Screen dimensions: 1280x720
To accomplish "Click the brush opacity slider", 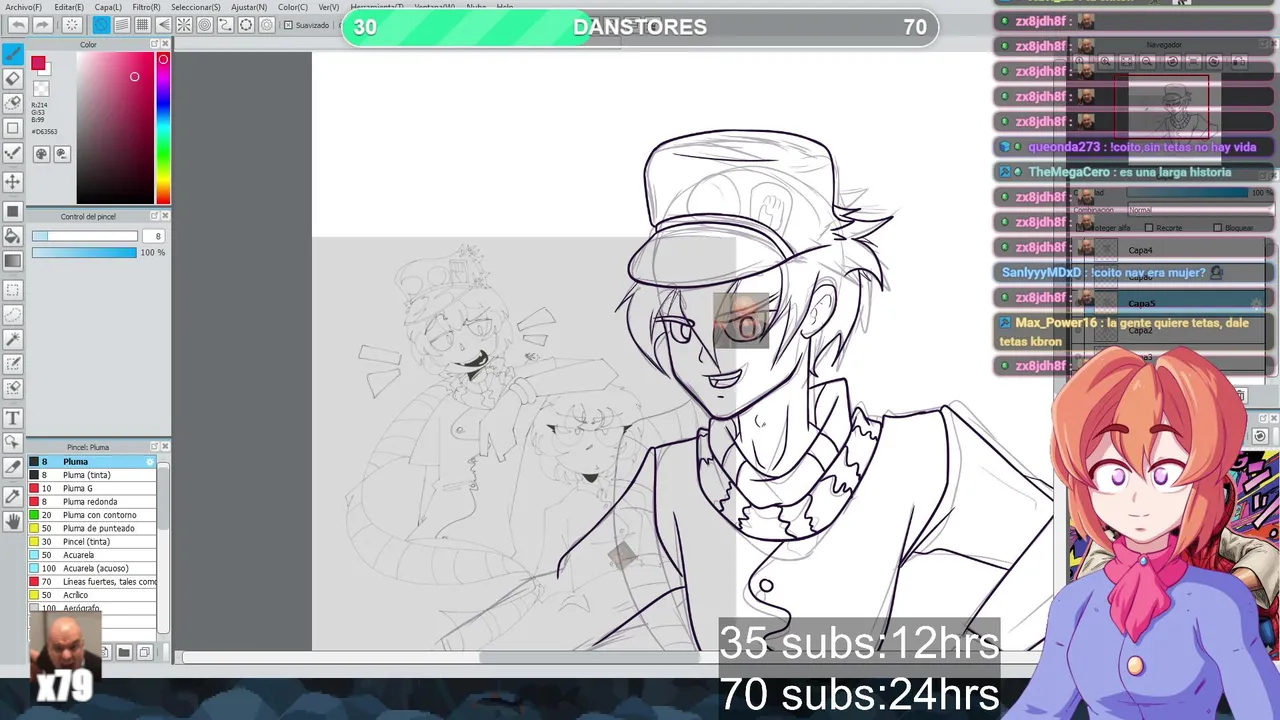I will [x=84, y=253].
